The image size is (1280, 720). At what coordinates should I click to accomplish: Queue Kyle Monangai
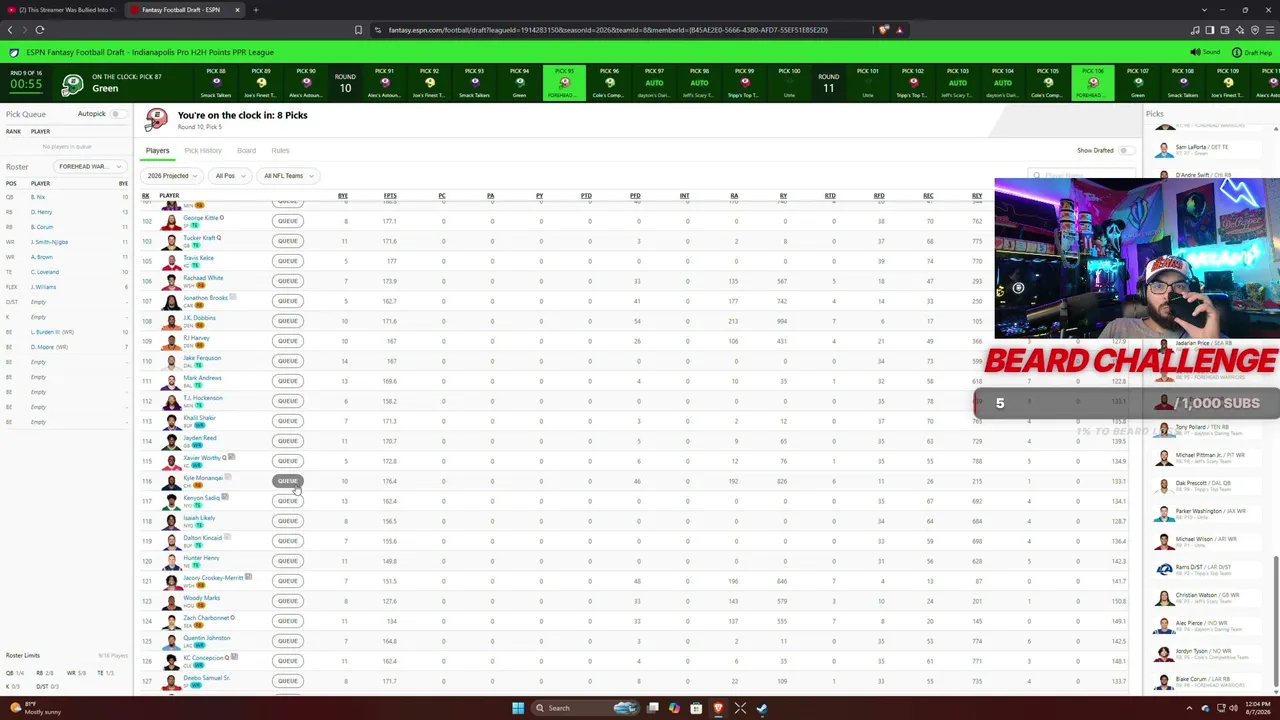point(287,481)
